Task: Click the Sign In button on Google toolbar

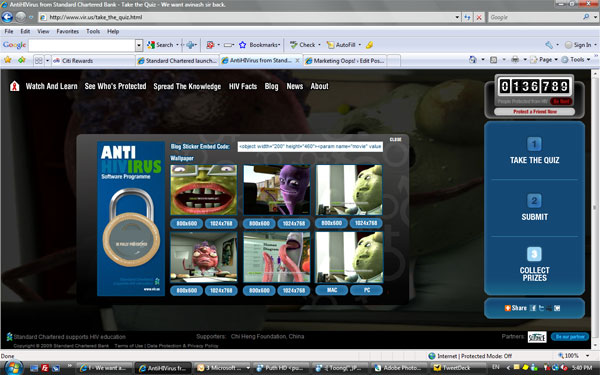Action: [x=578, y=45]
